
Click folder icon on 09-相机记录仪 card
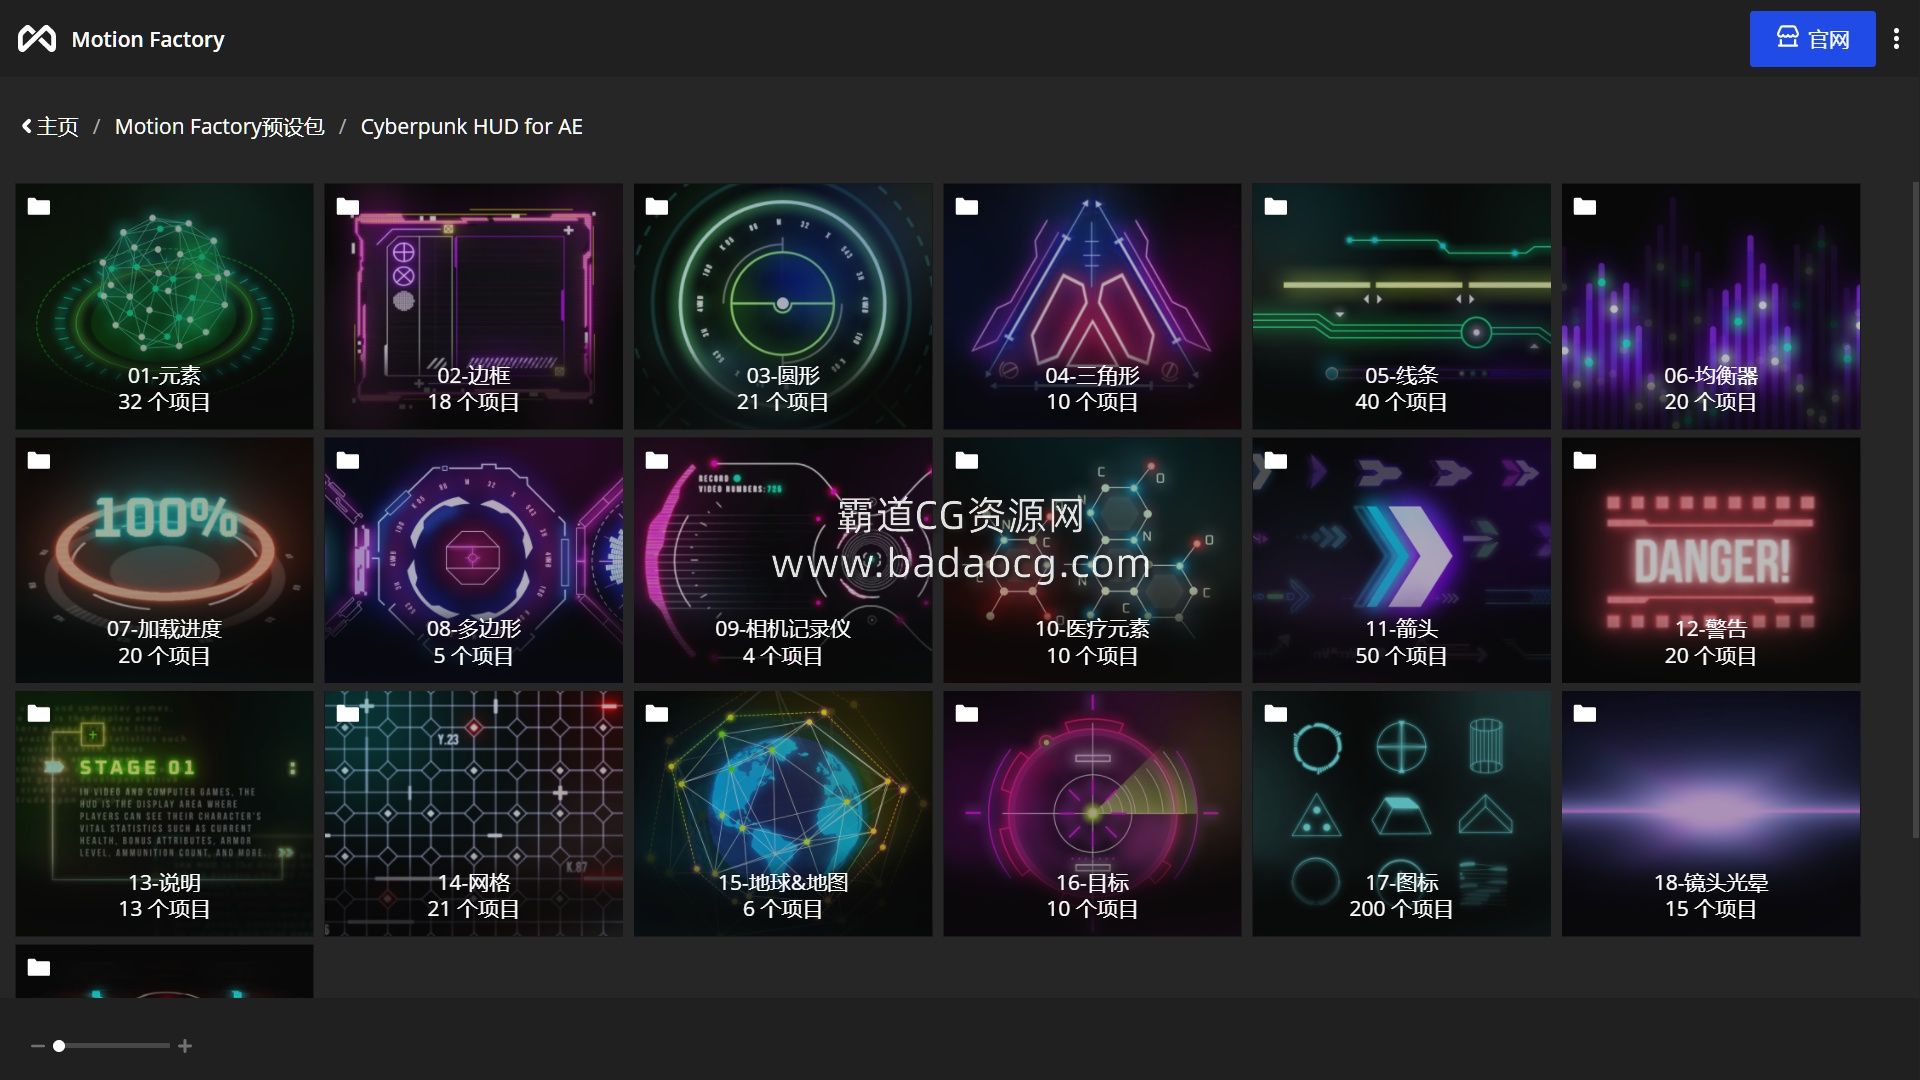point(657,461)
